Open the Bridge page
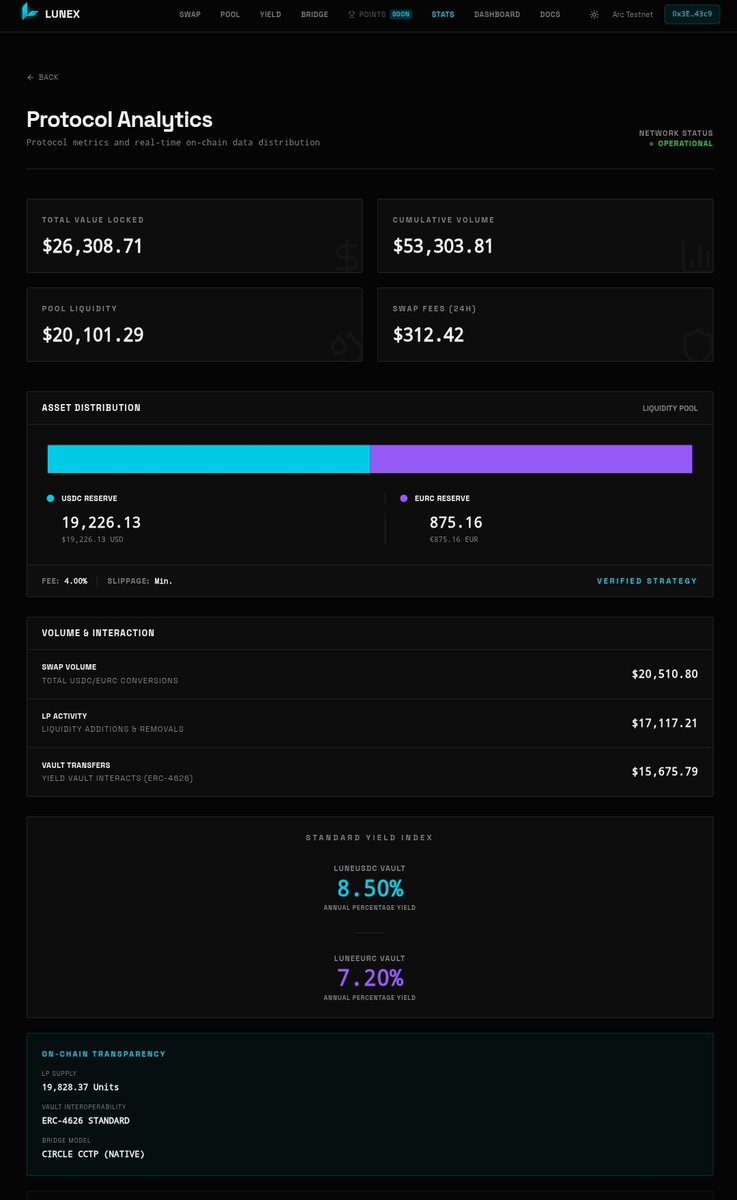Image resolution: width=737 pixels, height=1200 pixels. pos(314,15)
